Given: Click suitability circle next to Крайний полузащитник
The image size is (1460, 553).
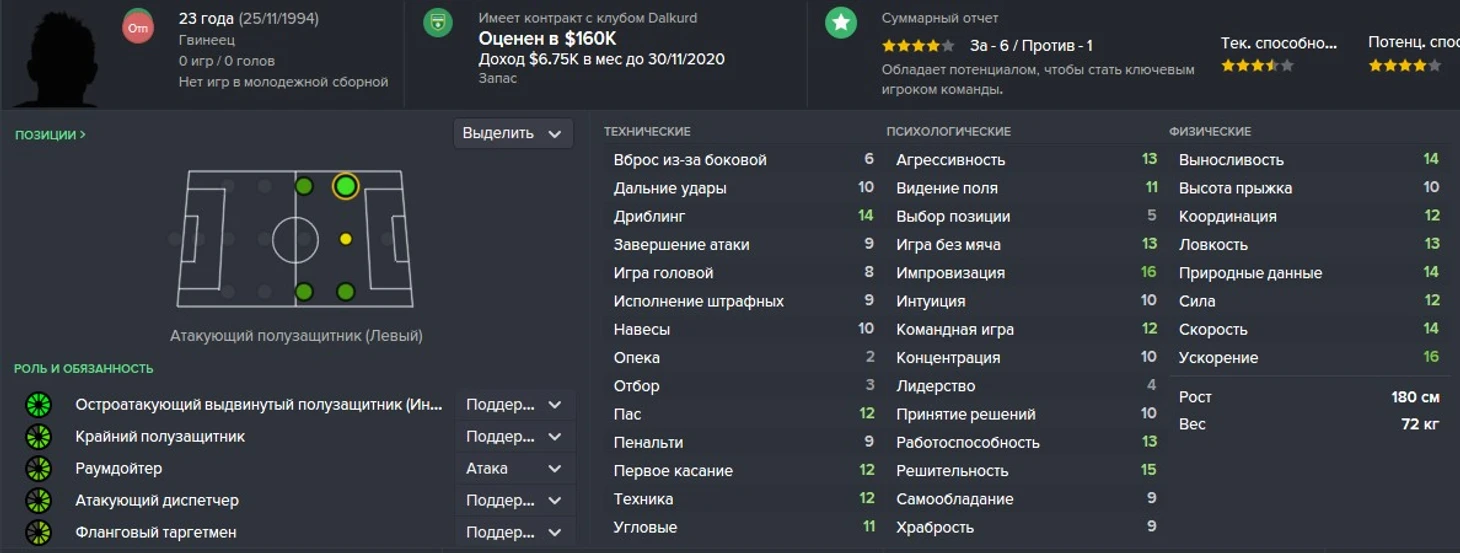Looking at the screenshot, I should click(38, 436).
